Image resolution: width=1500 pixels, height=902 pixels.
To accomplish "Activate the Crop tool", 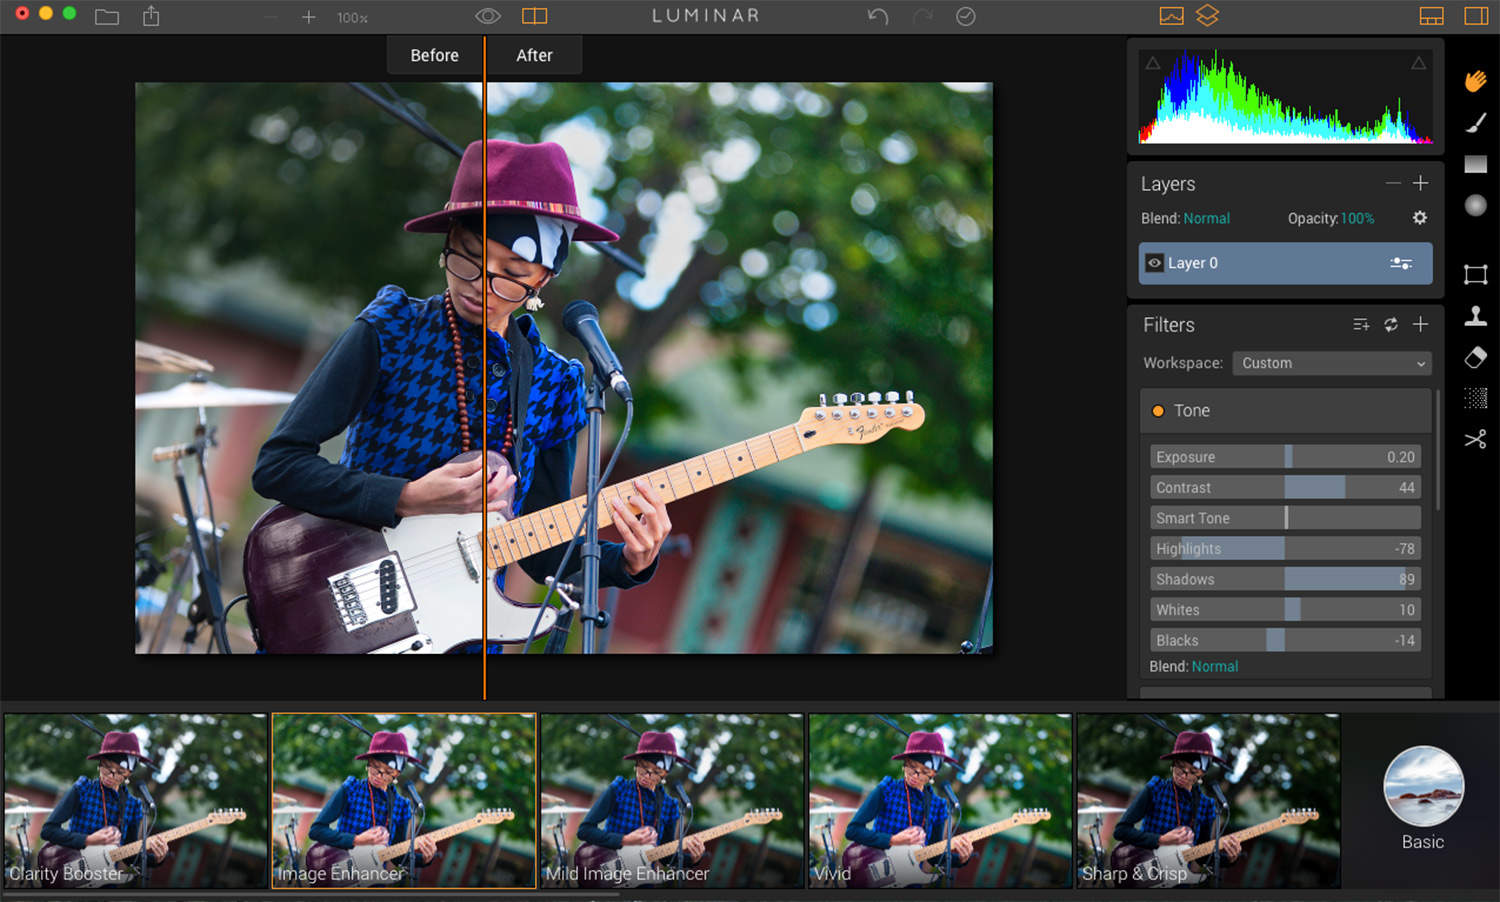I will 1475,274.
